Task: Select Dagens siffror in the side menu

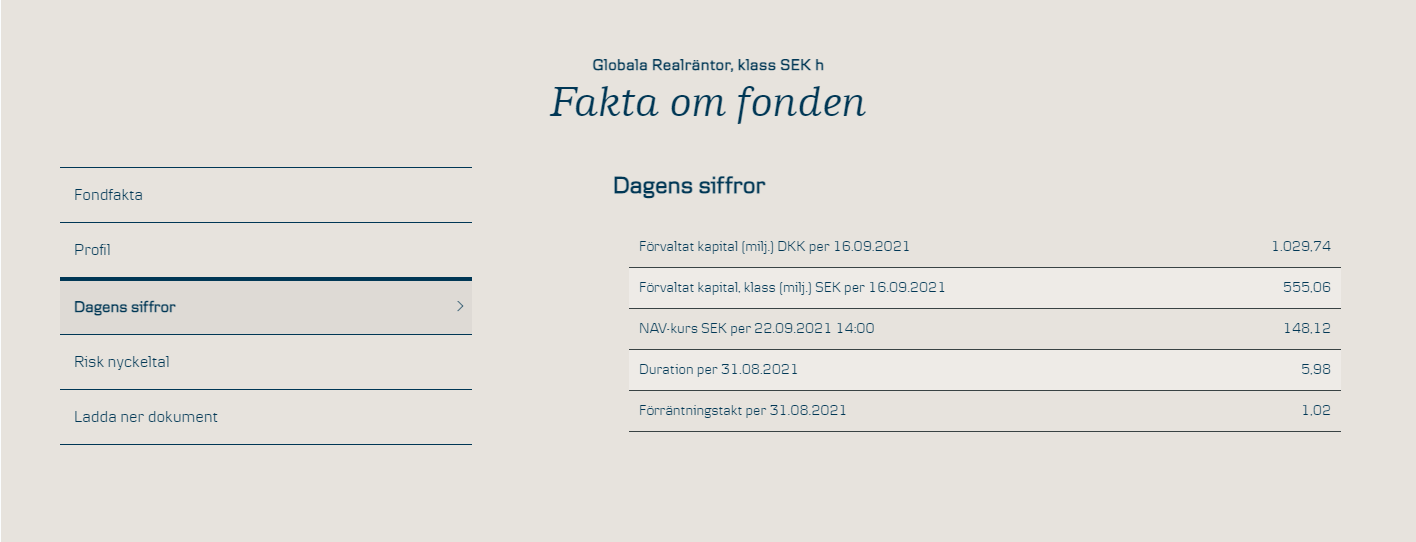Action: pyautogui.click(x=266, y=307)
